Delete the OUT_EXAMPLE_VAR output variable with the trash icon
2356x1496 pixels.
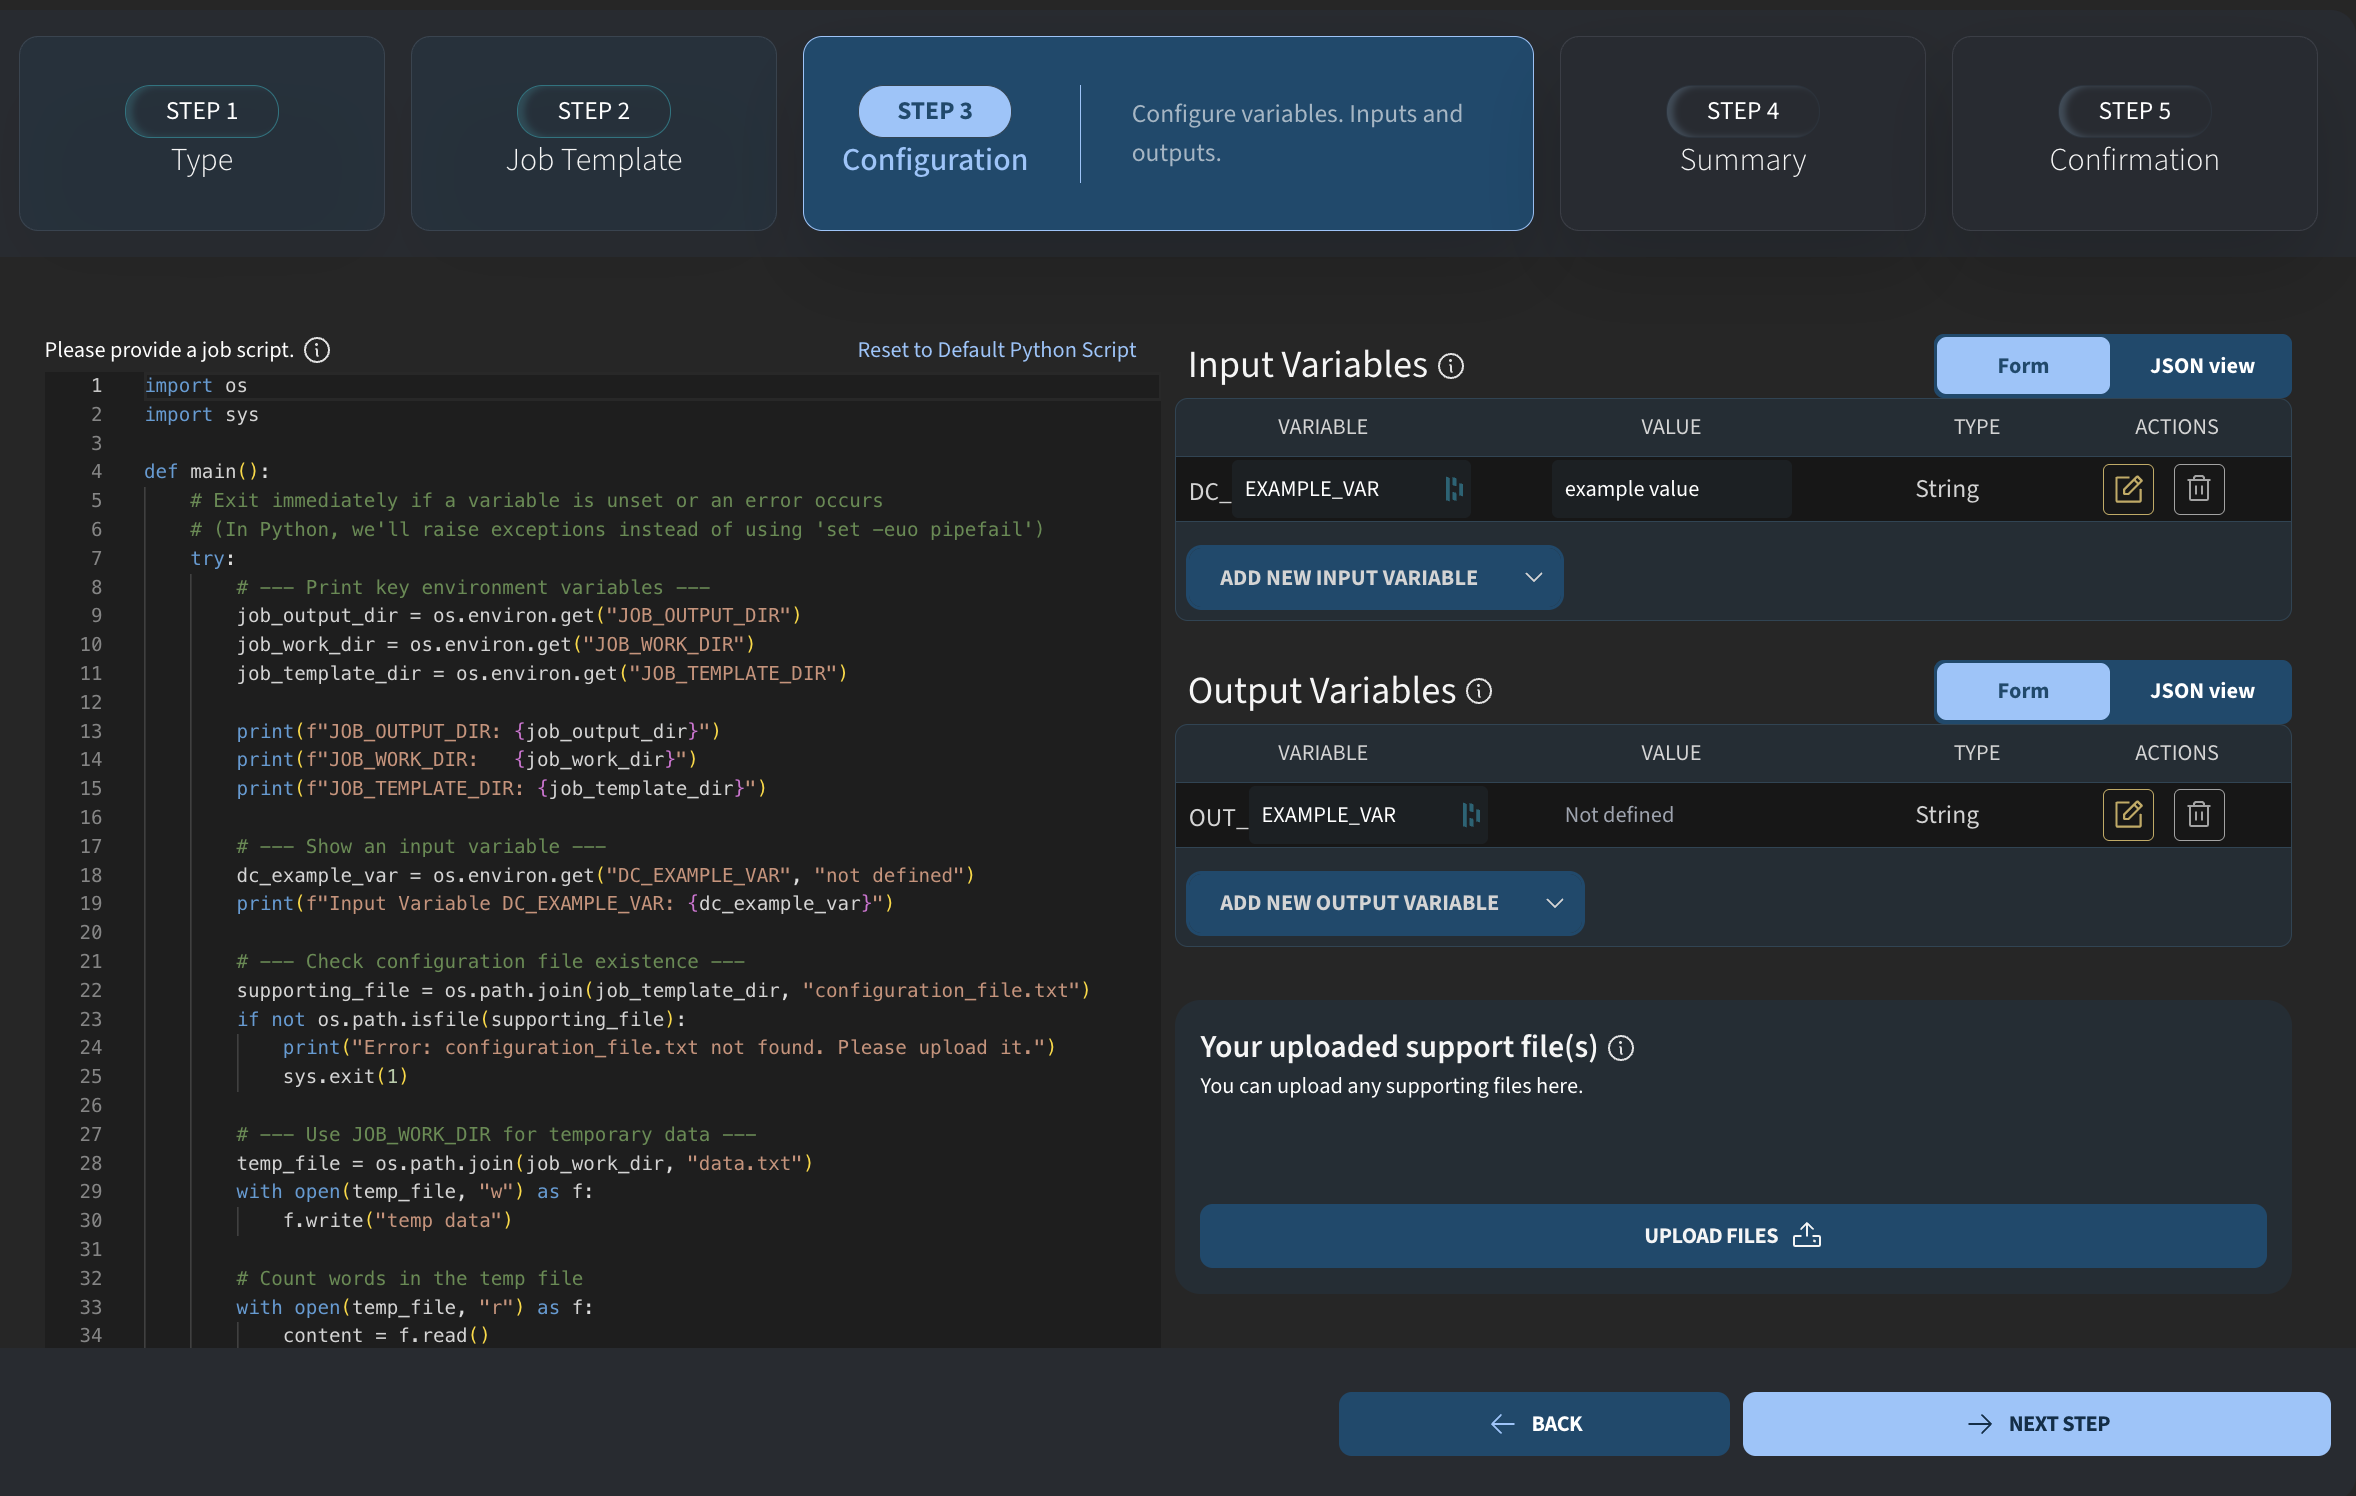[x=2198, y=815]
